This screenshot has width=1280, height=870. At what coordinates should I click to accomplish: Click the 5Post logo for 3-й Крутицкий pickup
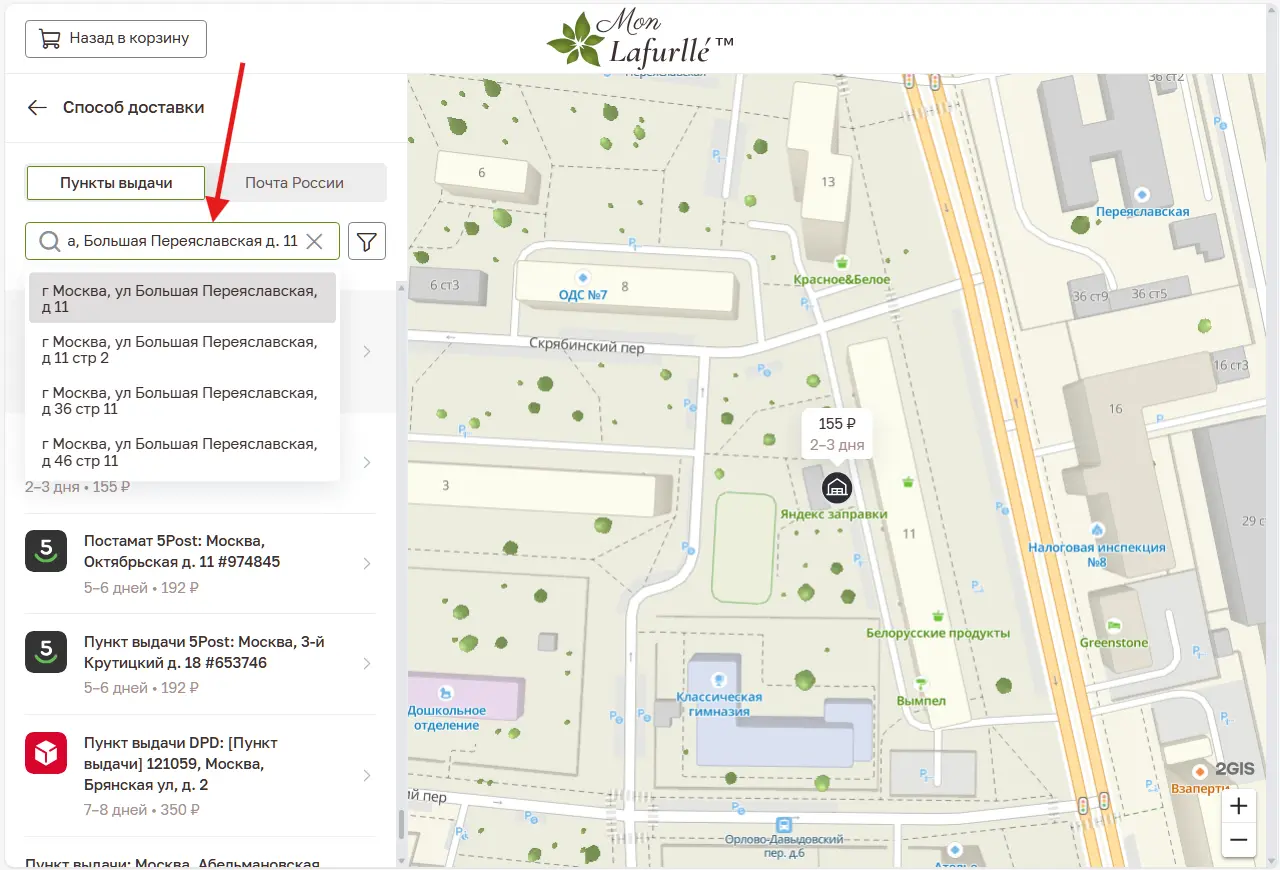46,651
